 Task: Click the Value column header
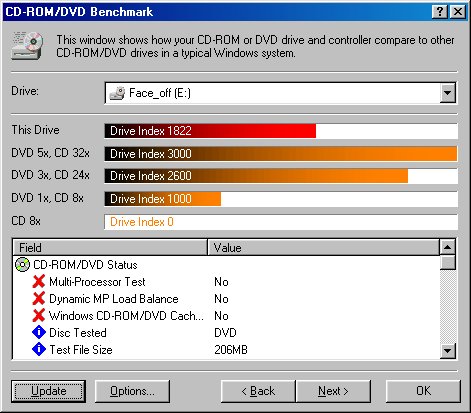coord(323,248)
